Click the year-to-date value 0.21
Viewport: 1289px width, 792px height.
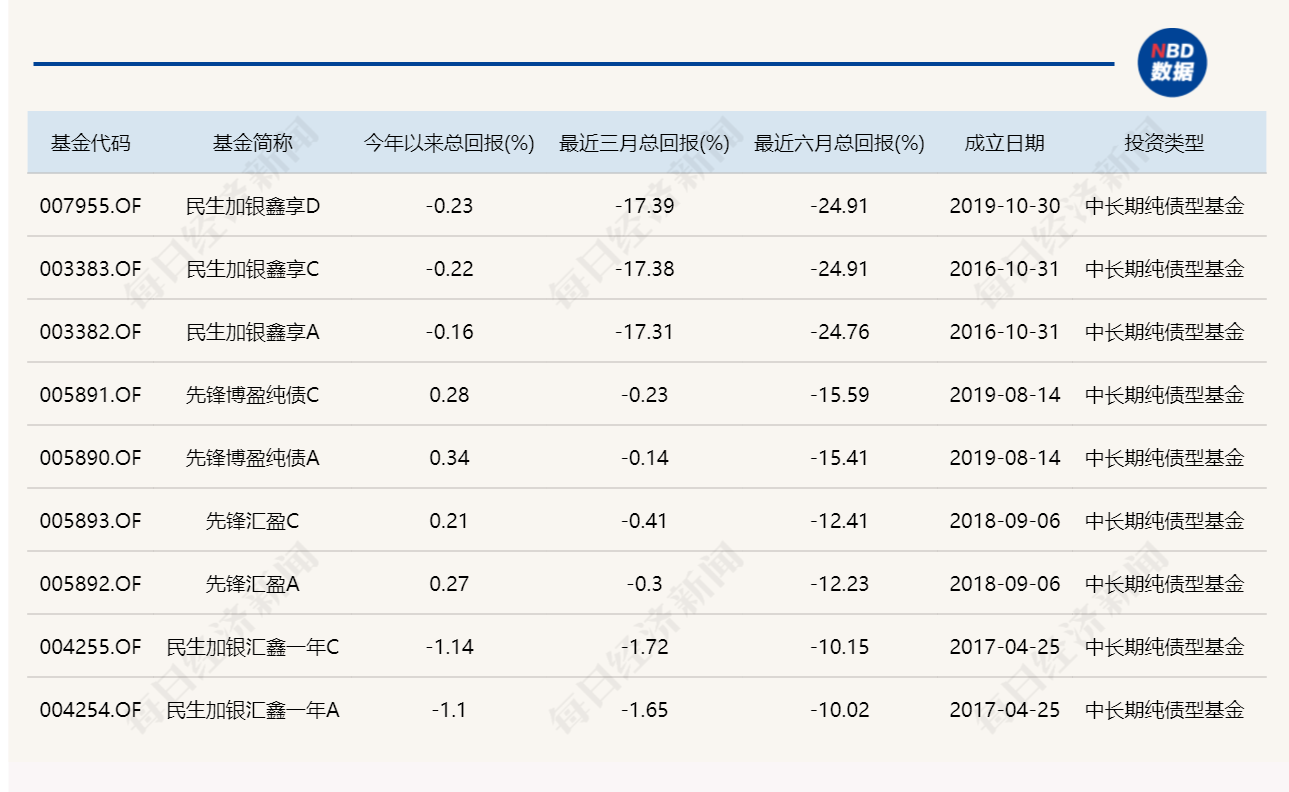tap(449, 521)
